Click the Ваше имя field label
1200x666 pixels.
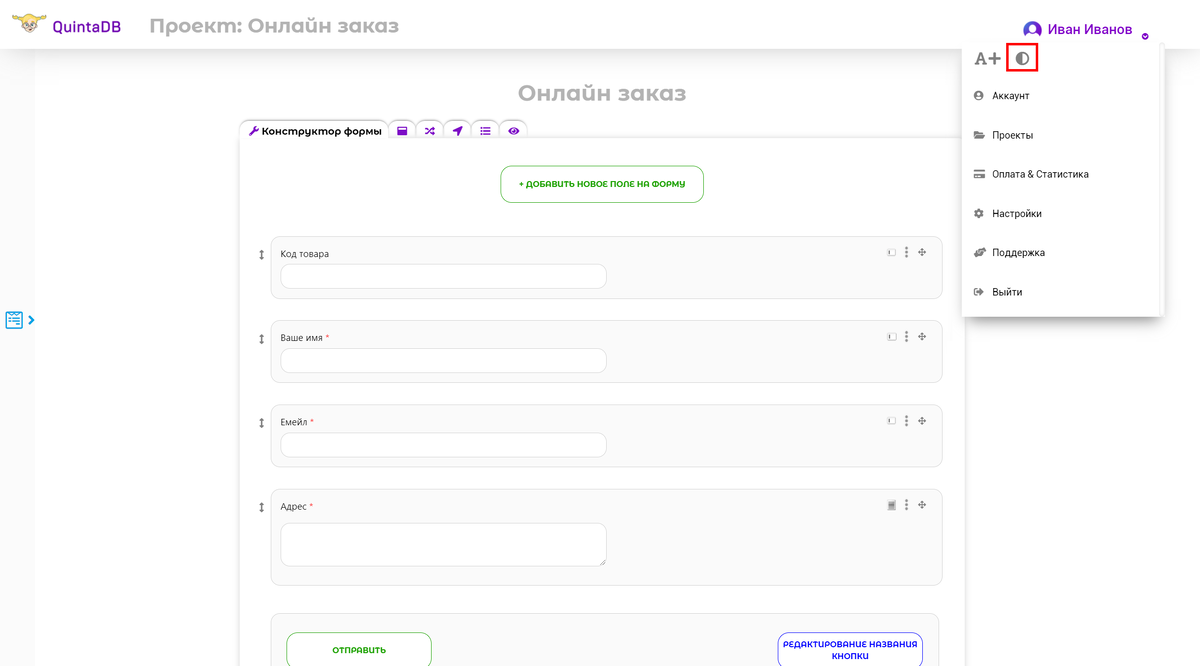click(302, 338)
